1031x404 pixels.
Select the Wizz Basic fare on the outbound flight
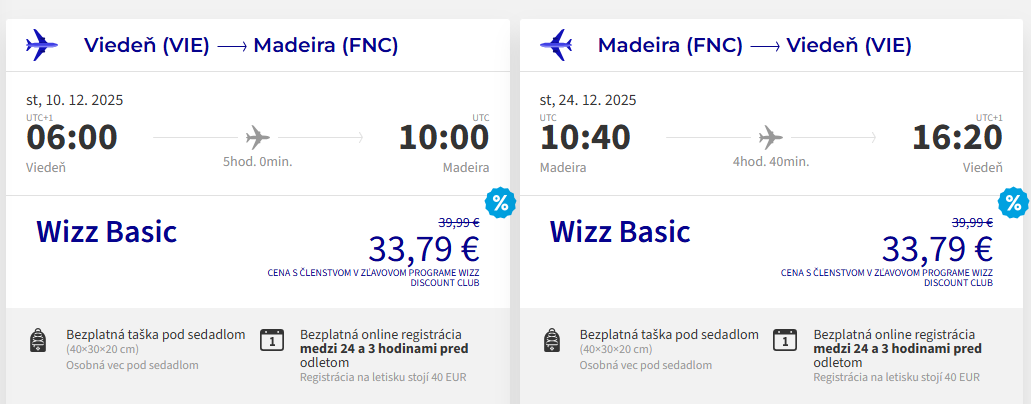[107, 232]
